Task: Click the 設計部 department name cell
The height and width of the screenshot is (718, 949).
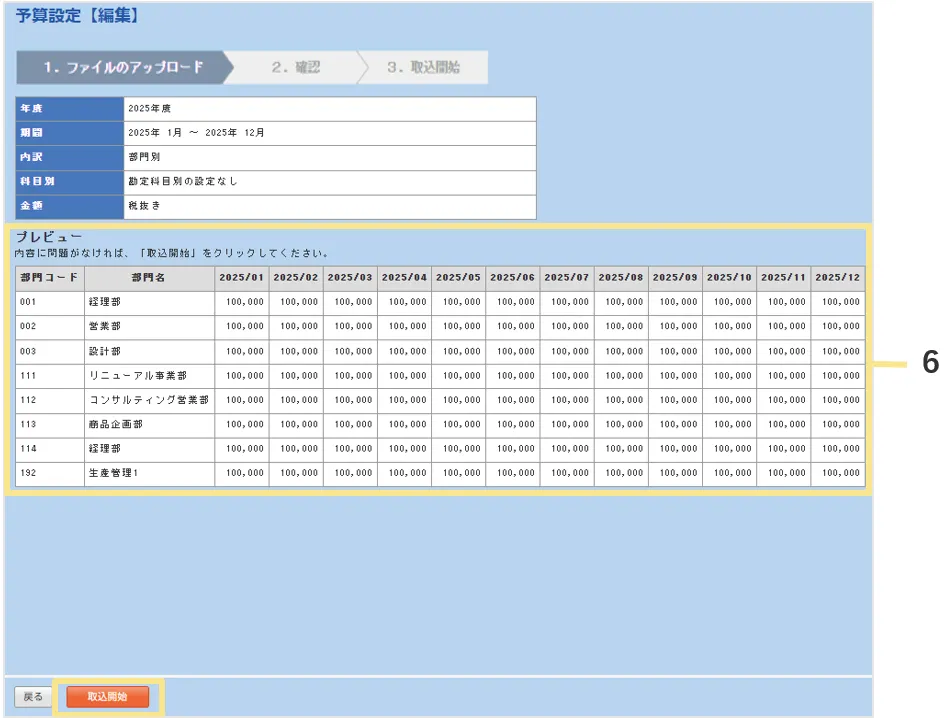Action: click(x=105, y=352)
